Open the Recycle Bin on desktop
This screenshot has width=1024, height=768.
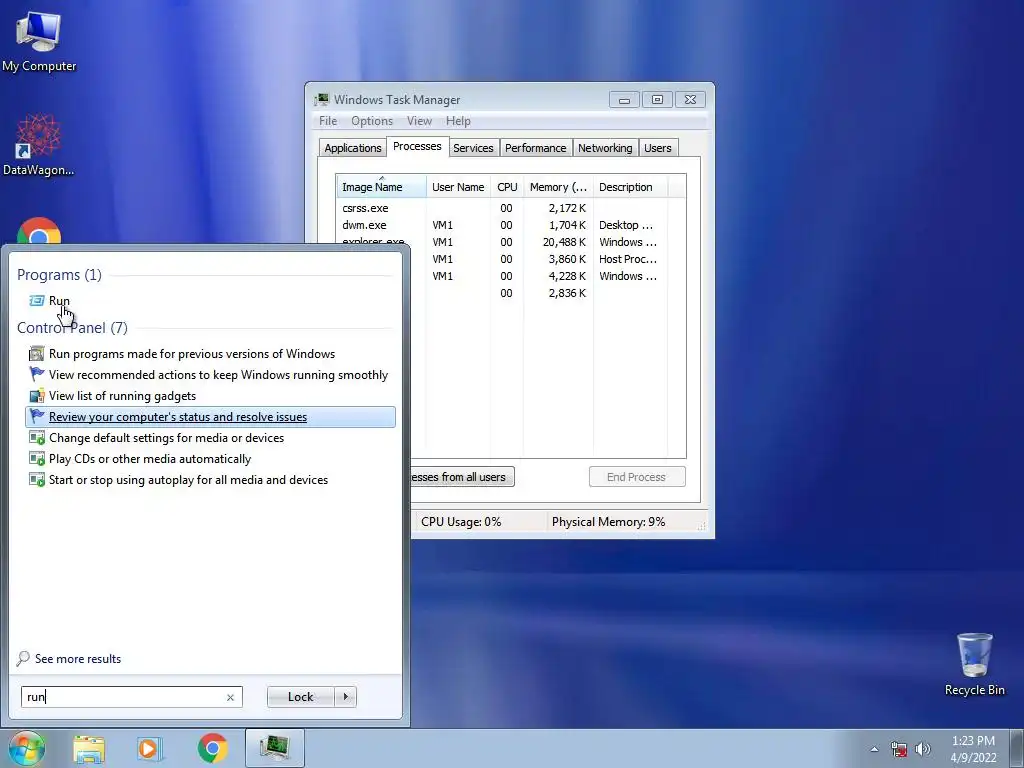[974, 664]
